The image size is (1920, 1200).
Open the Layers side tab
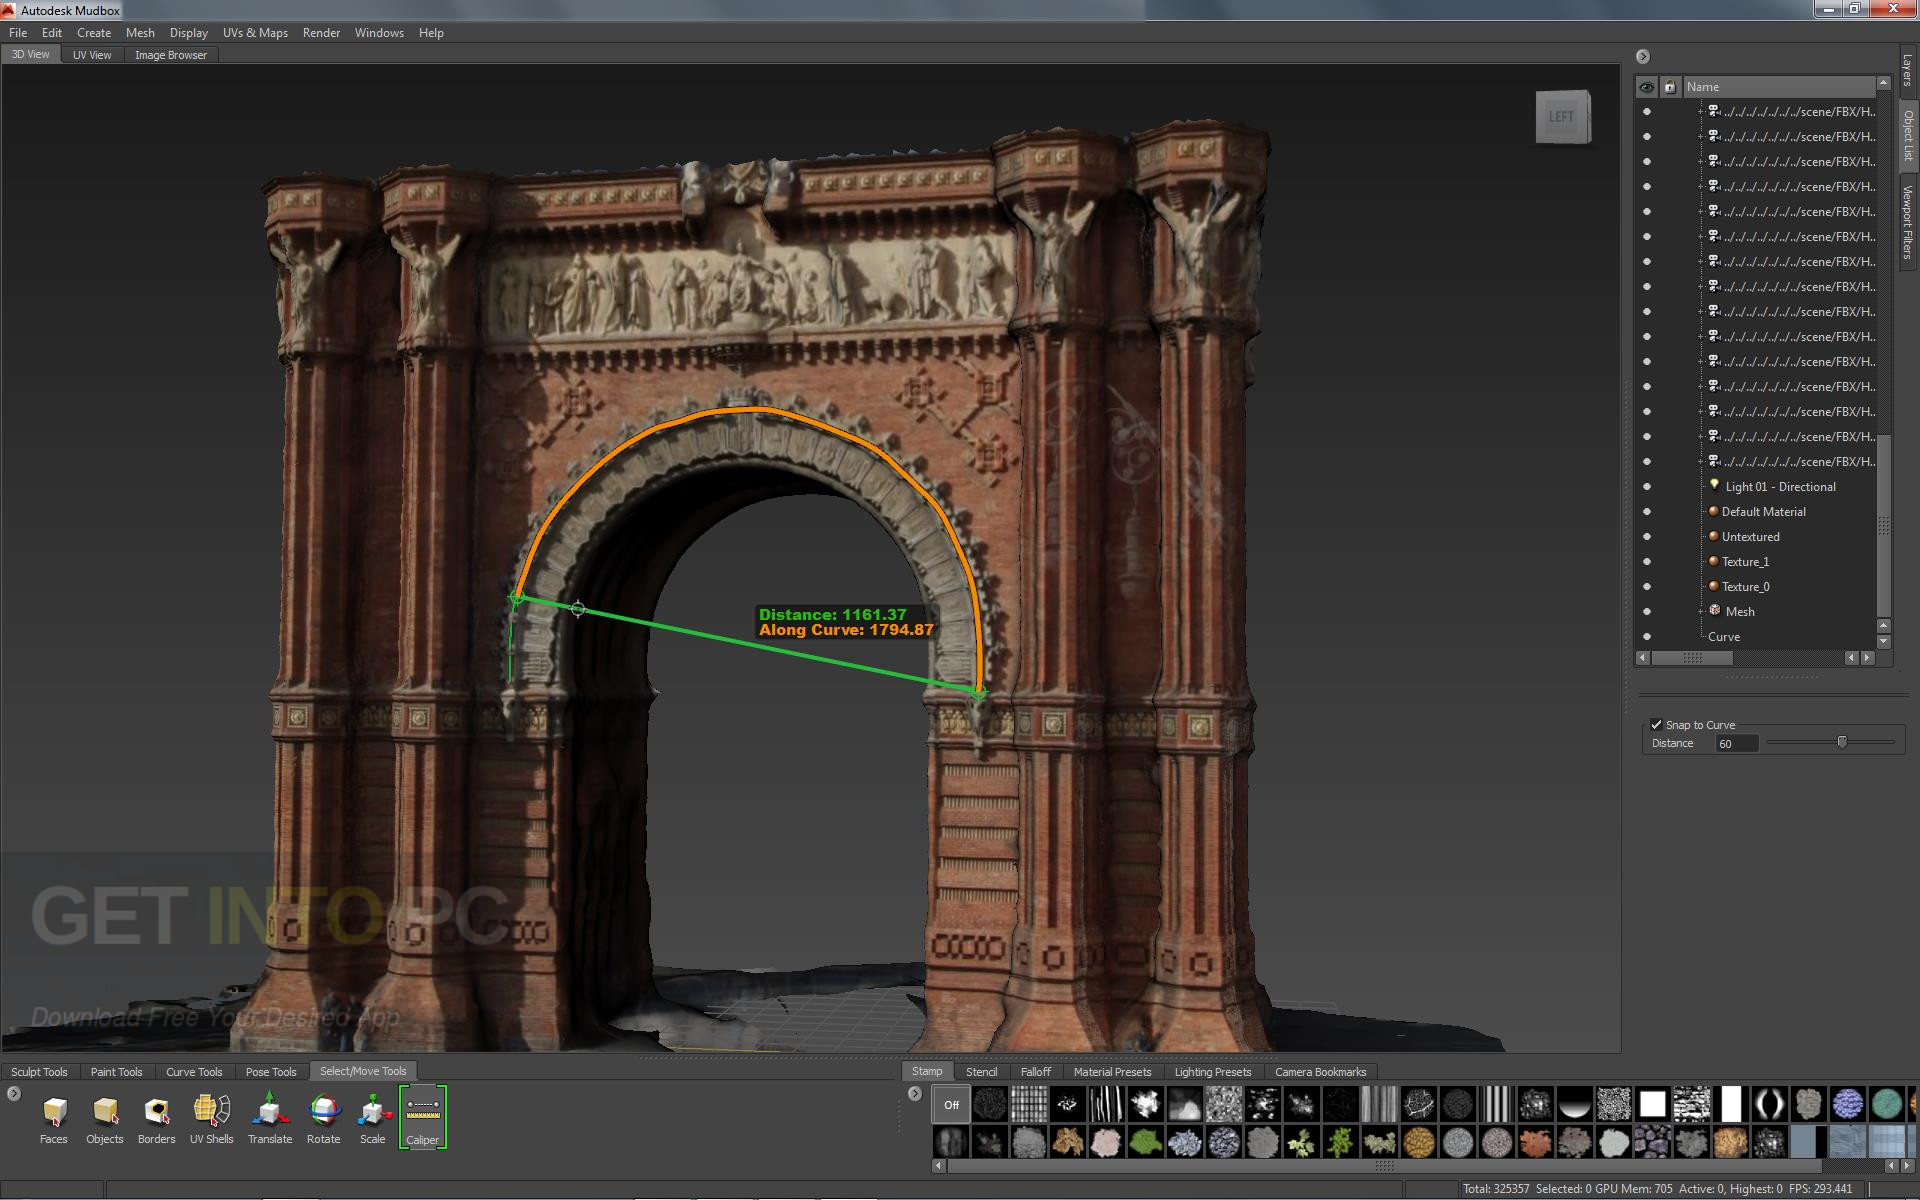click(1908, 71)
